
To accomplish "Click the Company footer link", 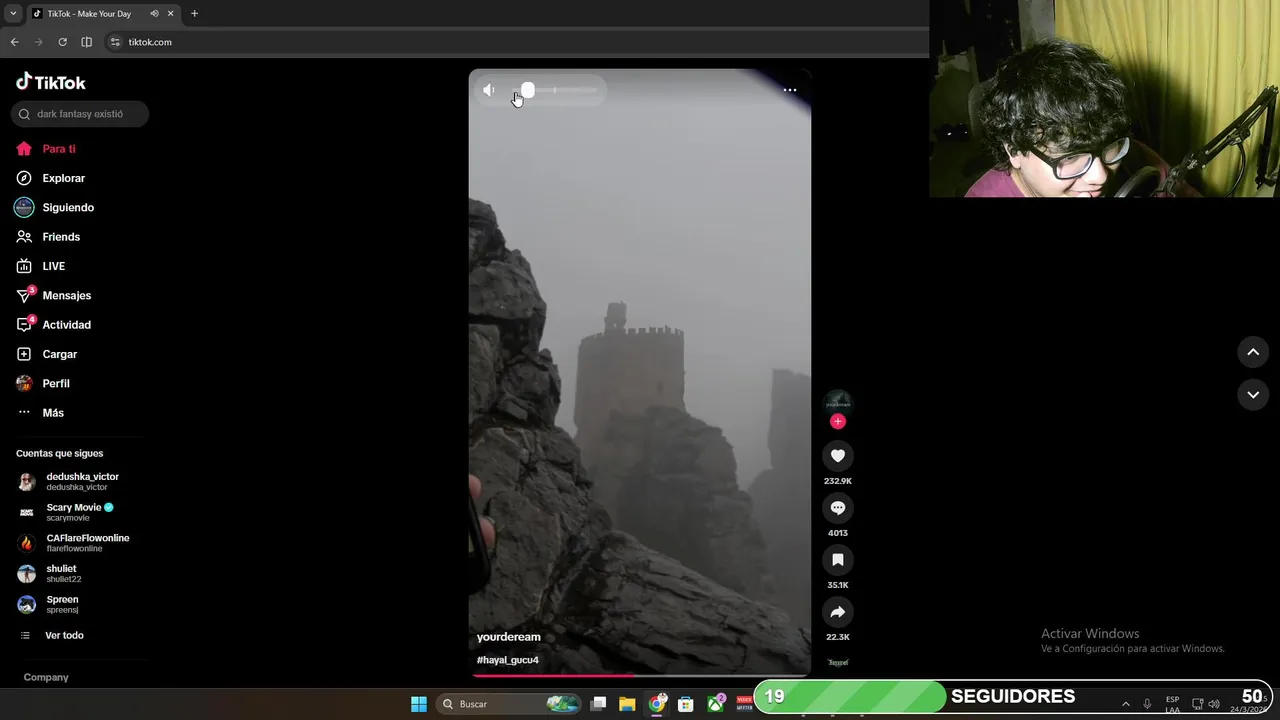I will point(46,677).
